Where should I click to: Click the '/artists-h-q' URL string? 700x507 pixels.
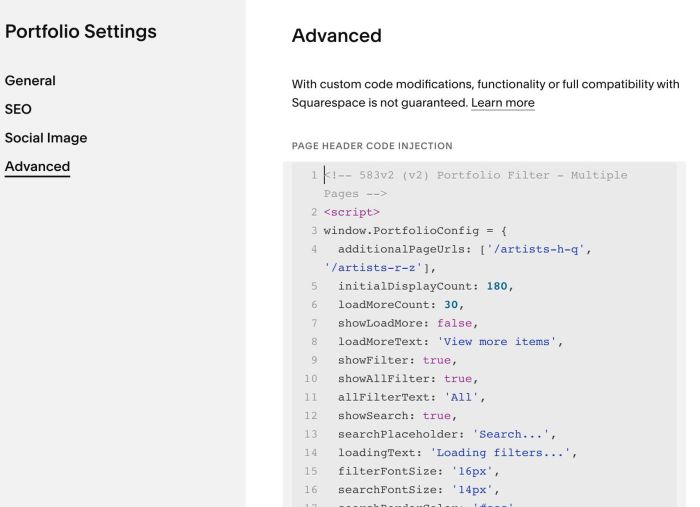coord(535,249)
